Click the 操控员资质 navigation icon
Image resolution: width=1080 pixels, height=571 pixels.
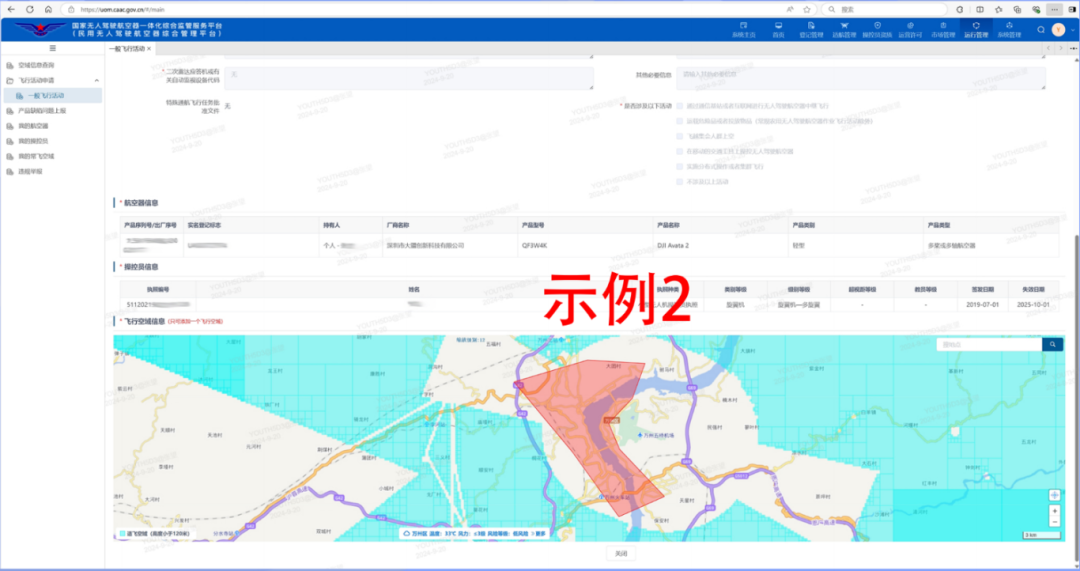pos(877,29)
